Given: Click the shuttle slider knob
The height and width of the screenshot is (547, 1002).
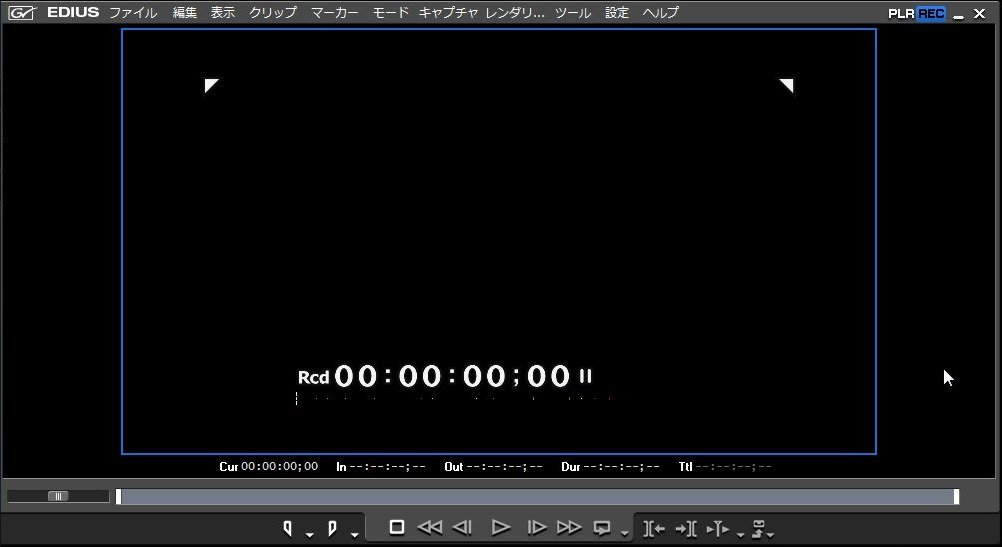Looking at the screenshot, I should (58, 497).
